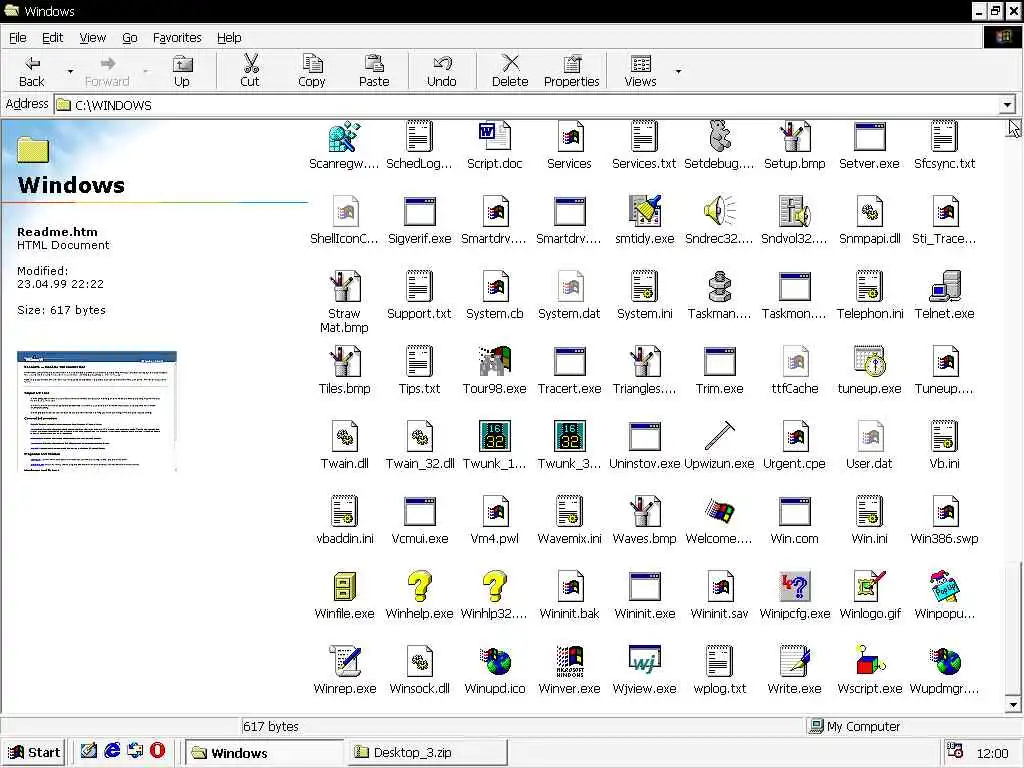Click the Properties toolbar button
Screen dimensions: 1024x768
pyautogui.click(x=571, y=71)
